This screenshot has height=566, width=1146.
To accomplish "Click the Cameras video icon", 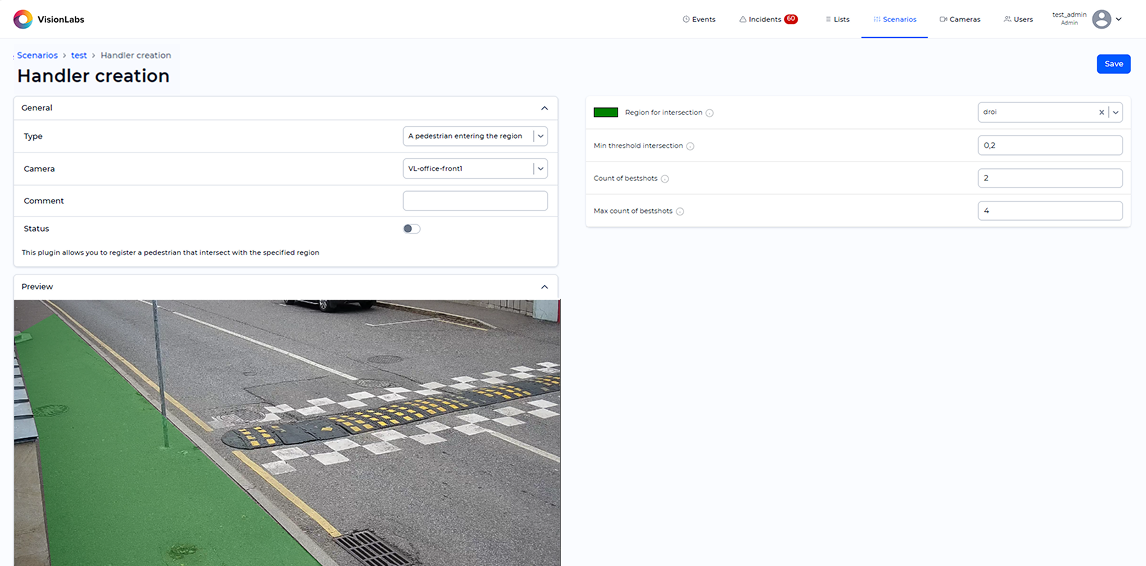I will point(944,19).
